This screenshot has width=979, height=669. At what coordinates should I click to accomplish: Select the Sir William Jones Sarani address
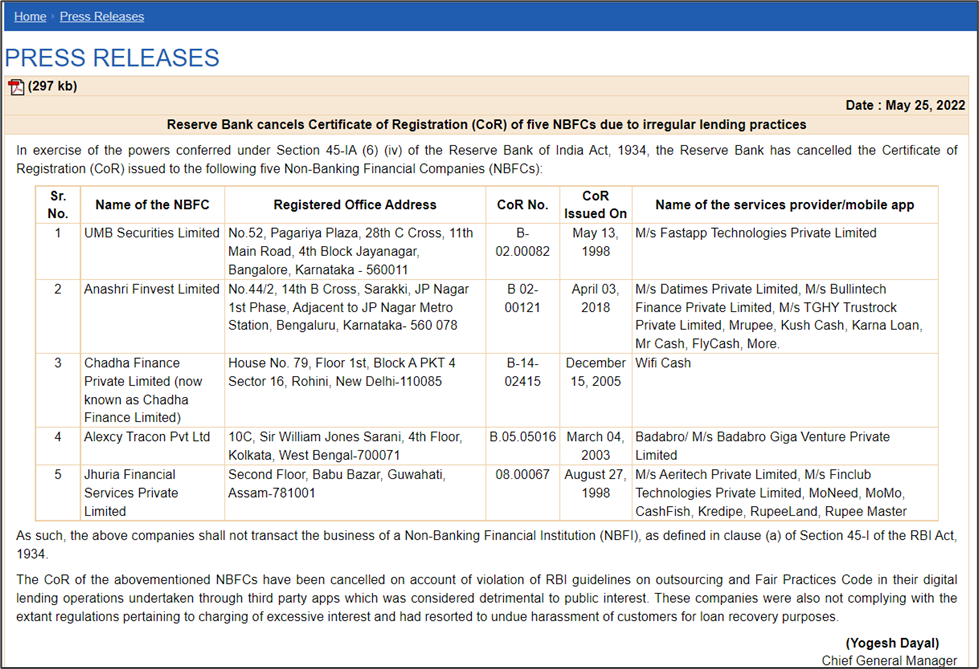pos(355,446)
